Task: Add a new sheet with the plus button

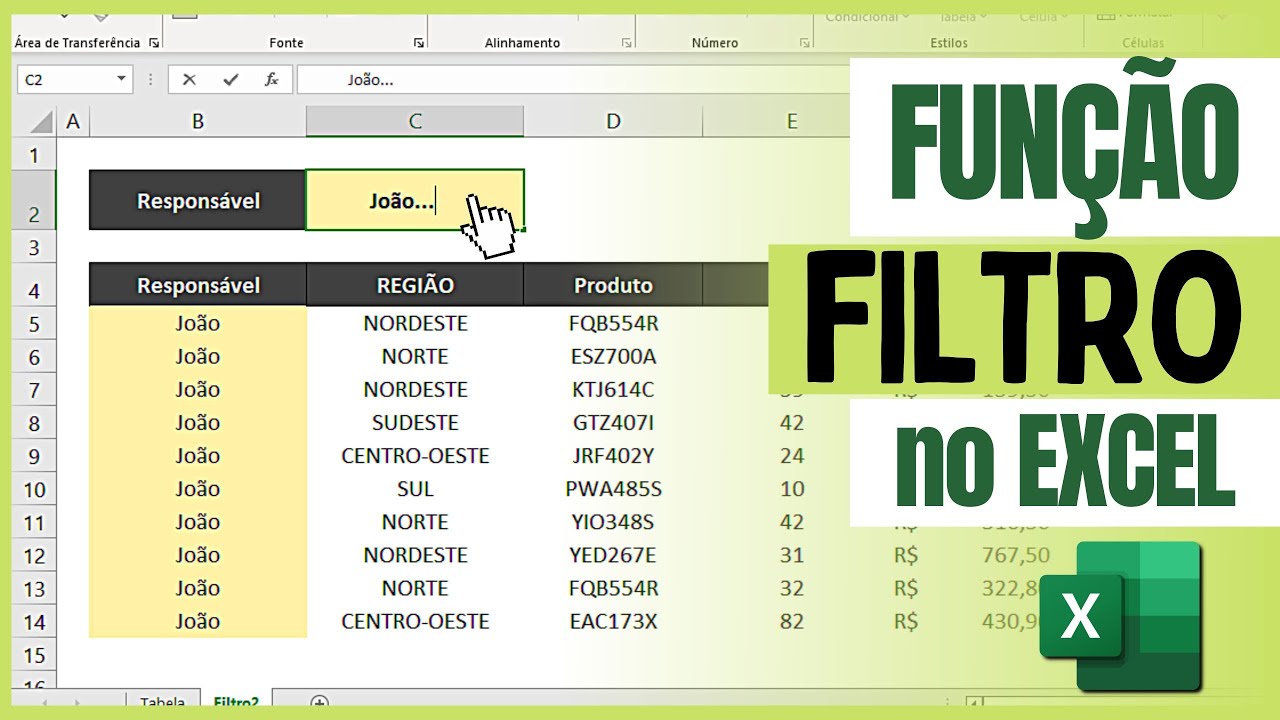Action: [x=319, y=702]
